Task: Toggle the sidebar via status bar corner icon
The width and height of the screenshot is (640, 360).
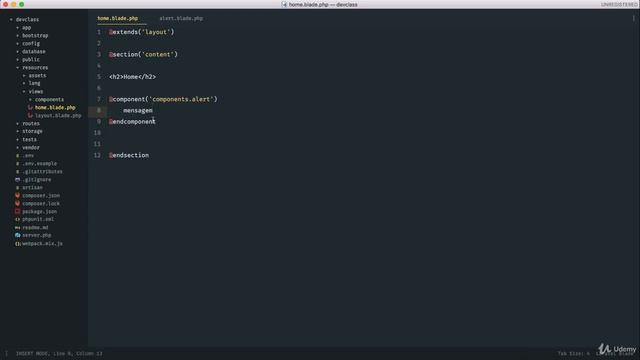Action: (6, 353)
